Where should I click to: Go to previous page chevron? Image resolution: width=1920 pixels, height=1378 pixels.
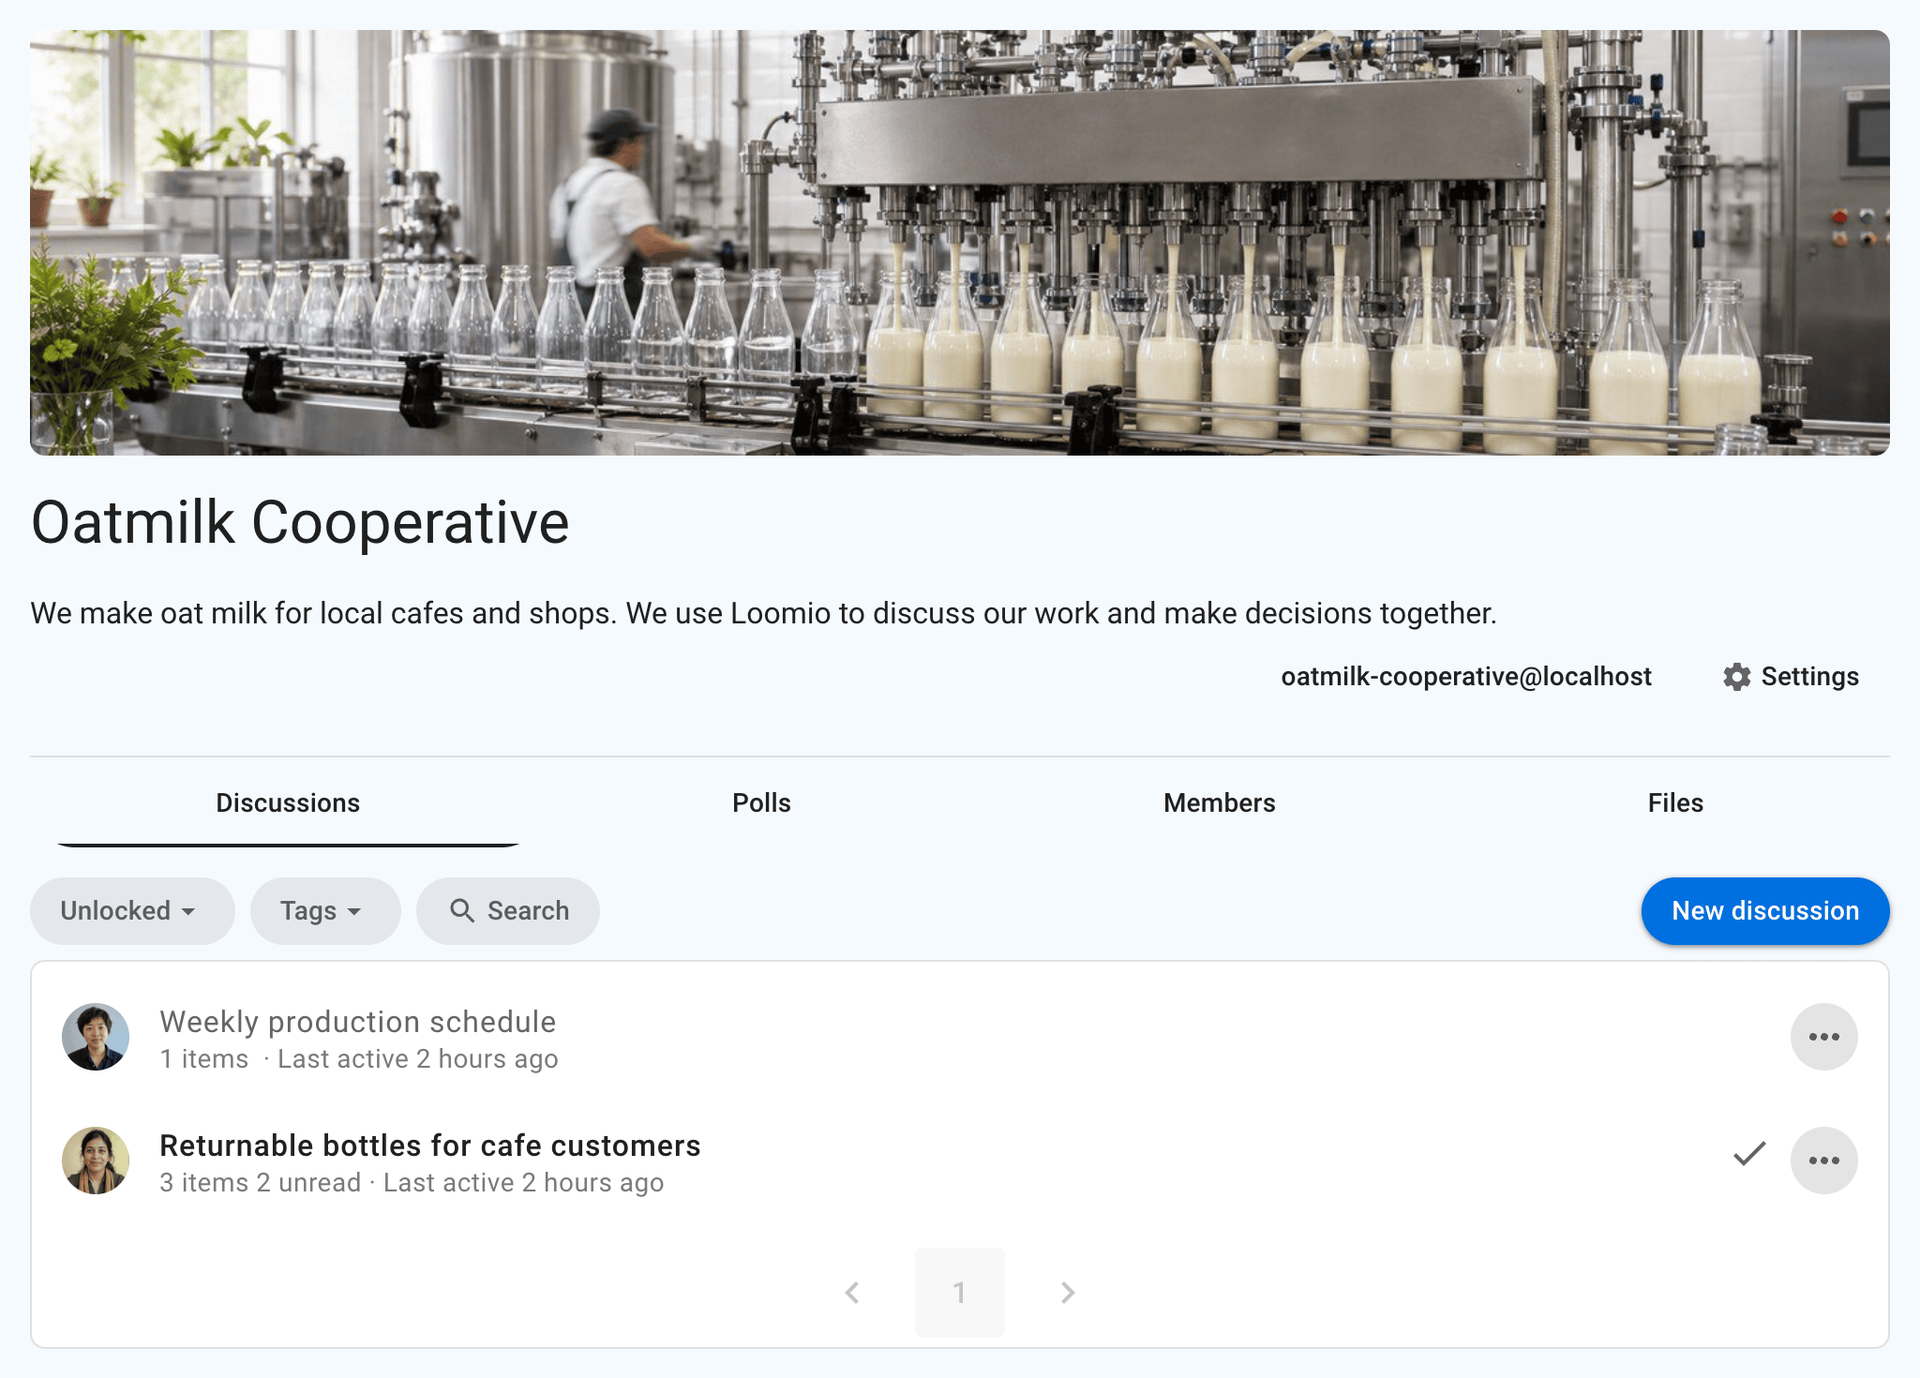852,1292
